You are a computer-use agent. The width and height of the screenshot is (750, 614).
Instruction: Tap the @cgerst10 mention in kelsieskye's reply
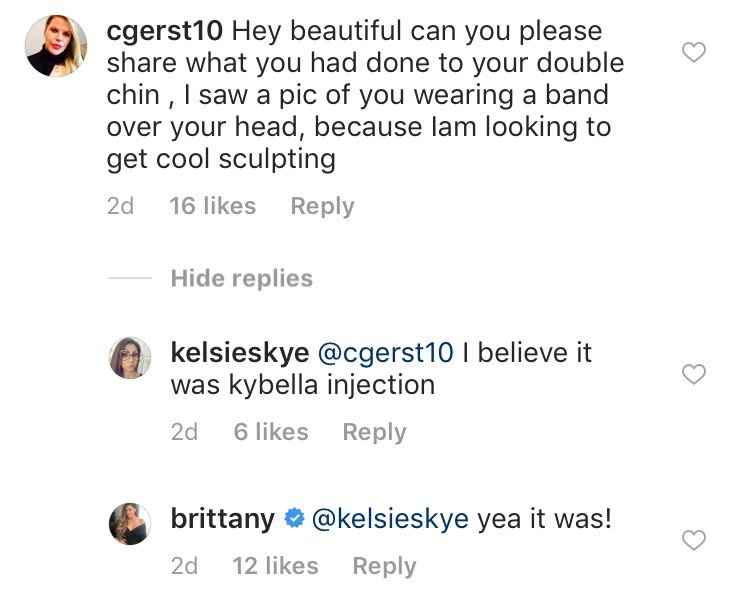[x=385, y=352]
